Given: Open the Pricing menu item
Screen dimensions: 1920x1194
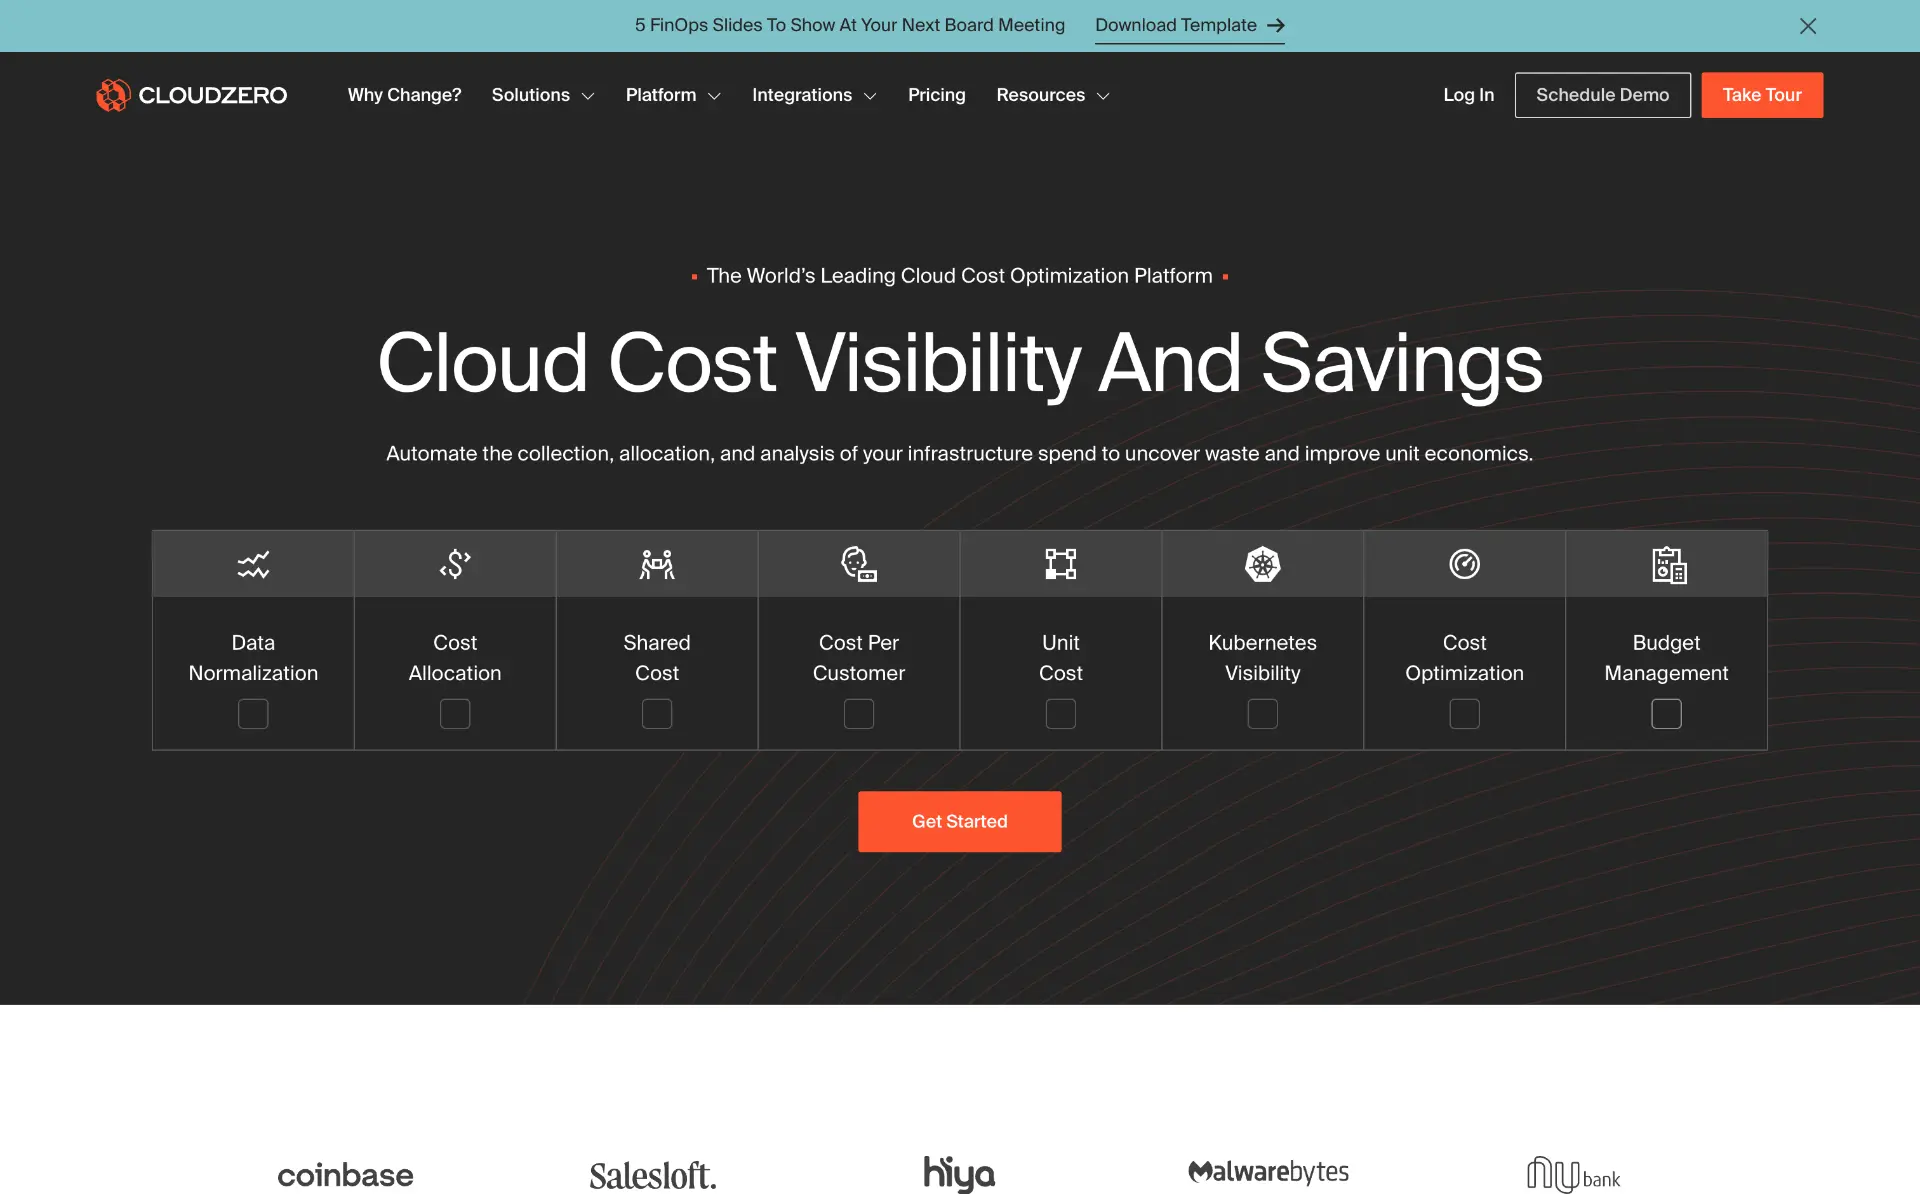Looking at the screenshot, I should [936, 95].
